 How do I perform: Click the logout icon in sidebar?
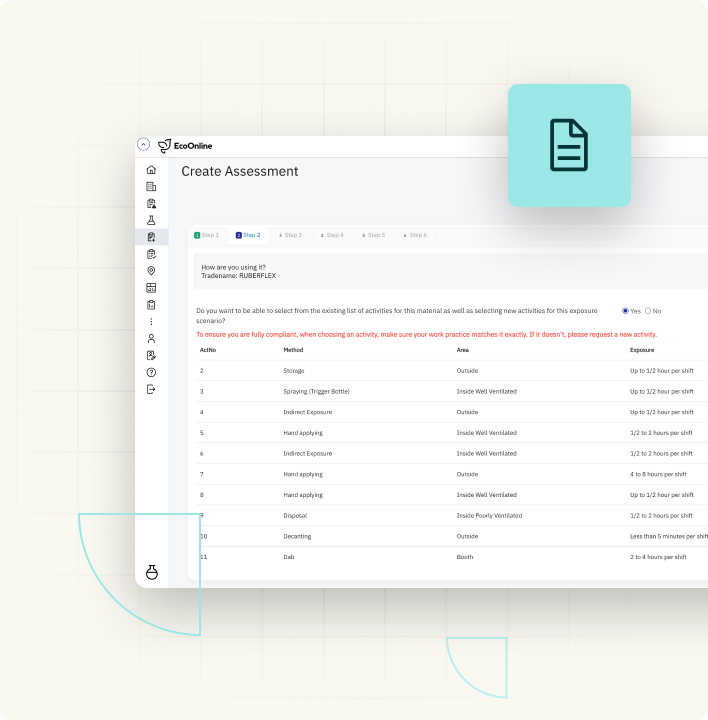(151, 390)
